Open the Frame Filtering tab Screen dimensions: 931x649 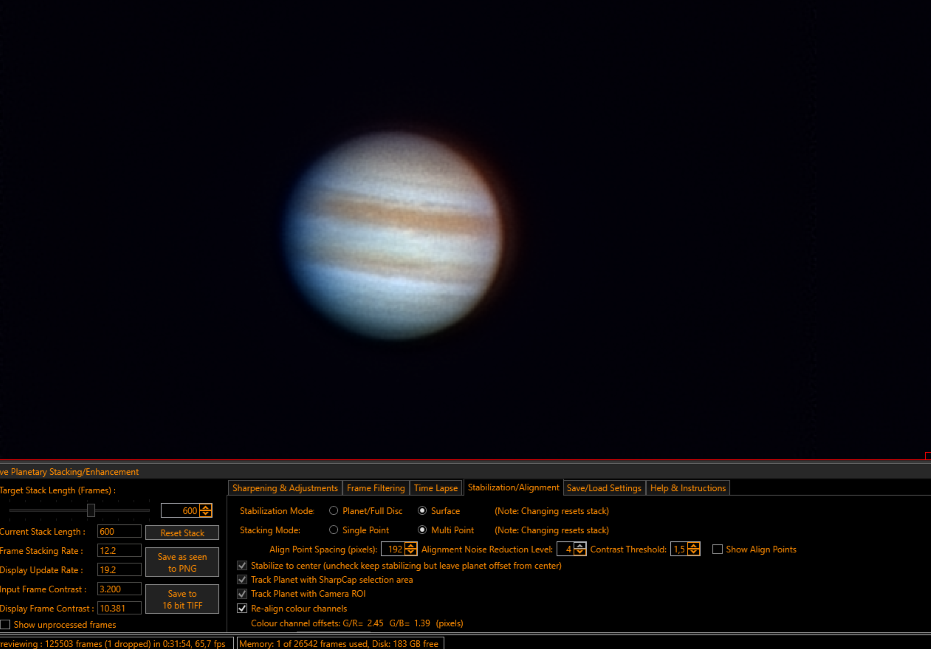pyautogui.click(x=376, y=488)
